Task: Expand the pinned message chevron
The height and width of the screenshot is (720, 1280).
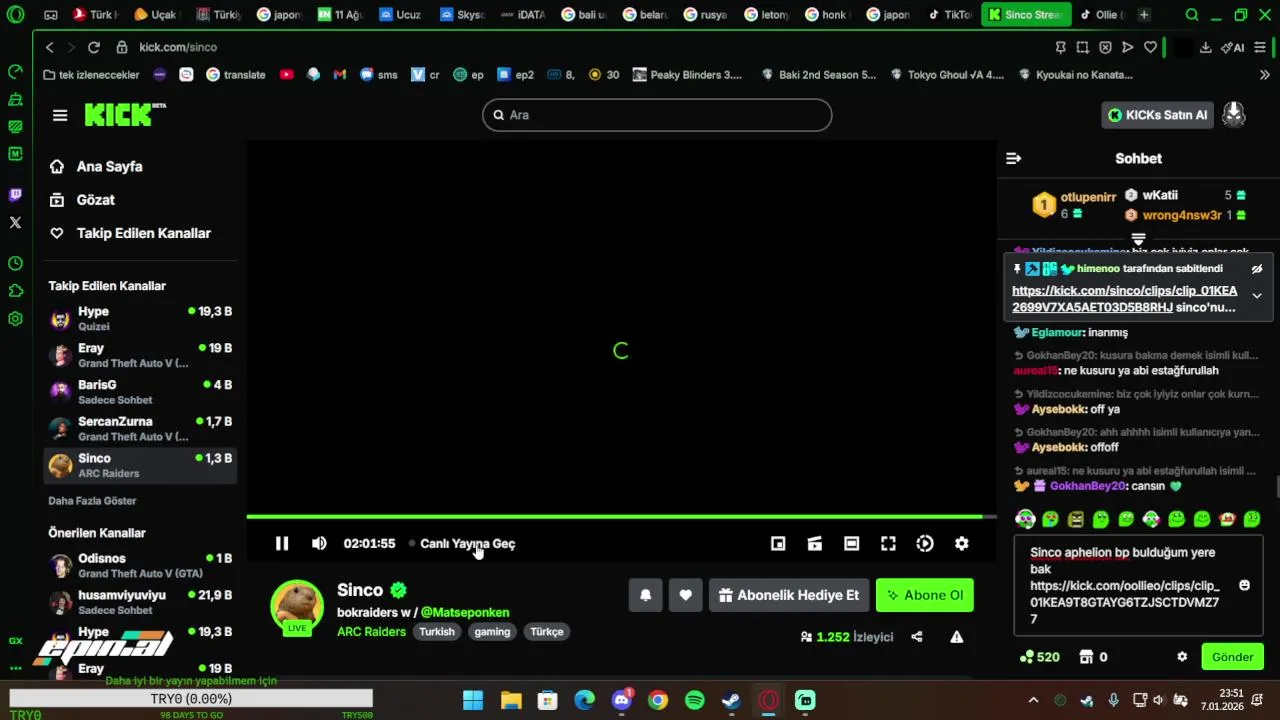Action: pyautogui.click(x=1257, y=296)
